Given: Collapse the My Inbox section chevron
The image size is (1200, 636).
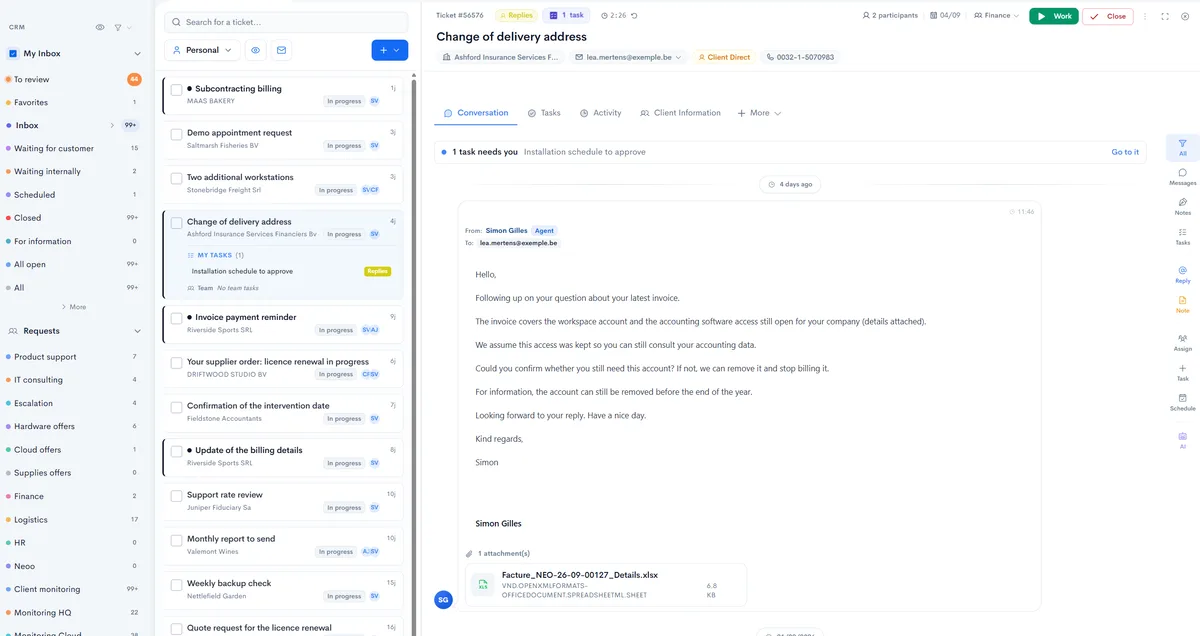Looking at the screenshot, I should [137, 54].
